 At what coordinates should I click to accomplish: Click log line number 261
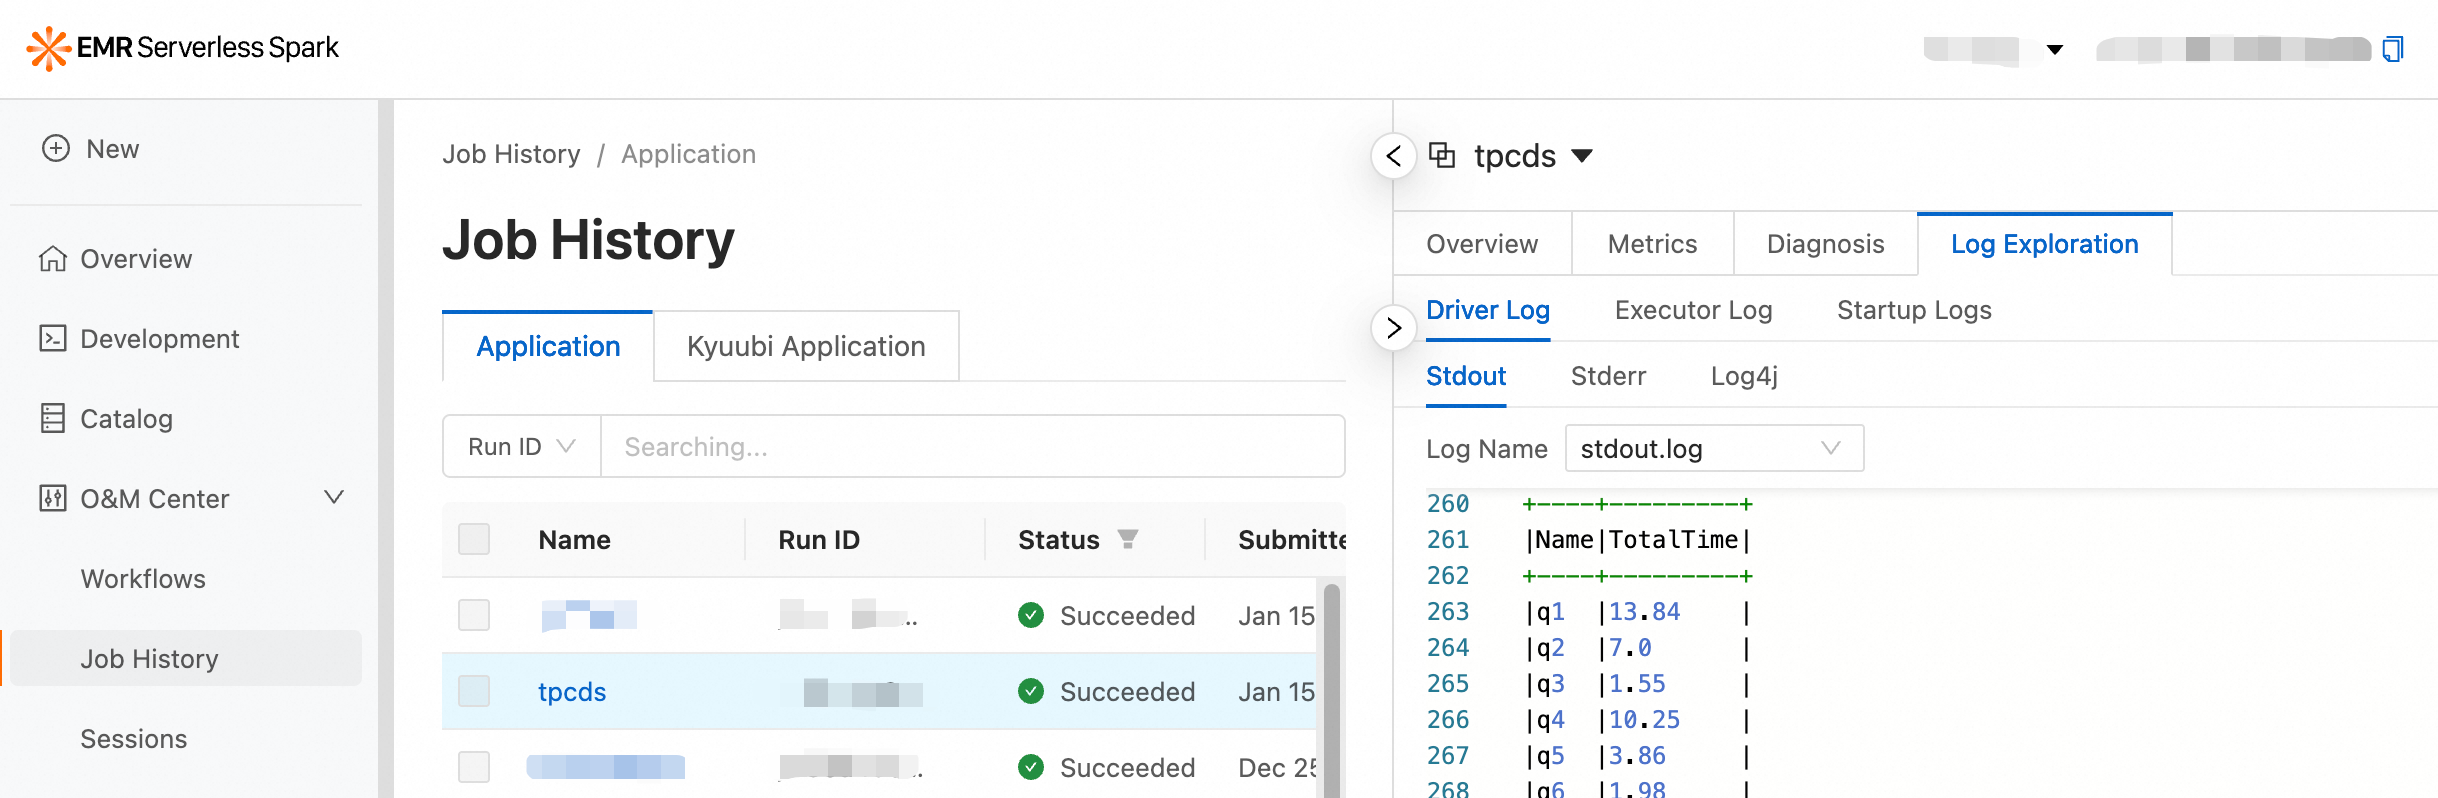1448,540
